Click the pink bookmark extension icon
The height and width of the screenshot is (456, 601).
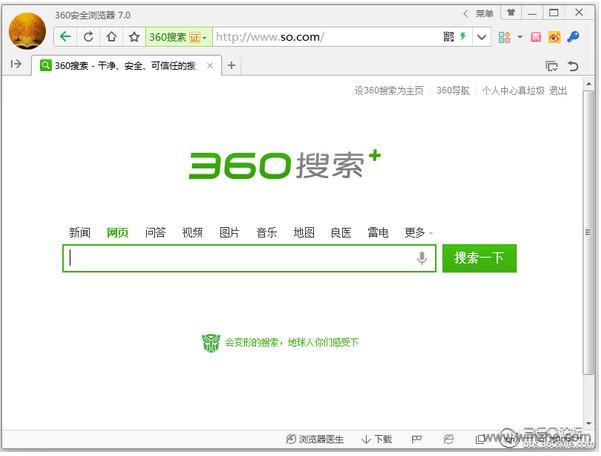coord(536,37)
